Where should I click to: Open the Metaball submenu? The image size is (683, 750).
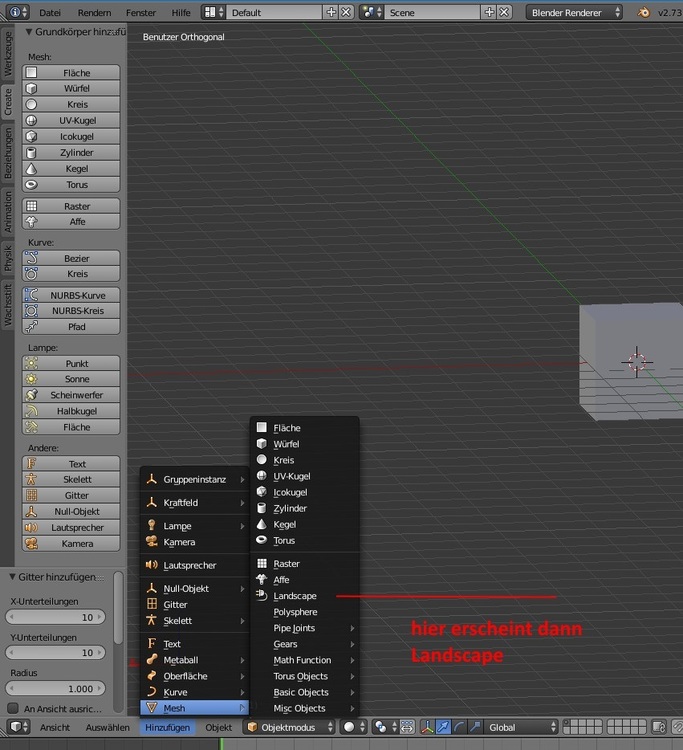point(195,660)
